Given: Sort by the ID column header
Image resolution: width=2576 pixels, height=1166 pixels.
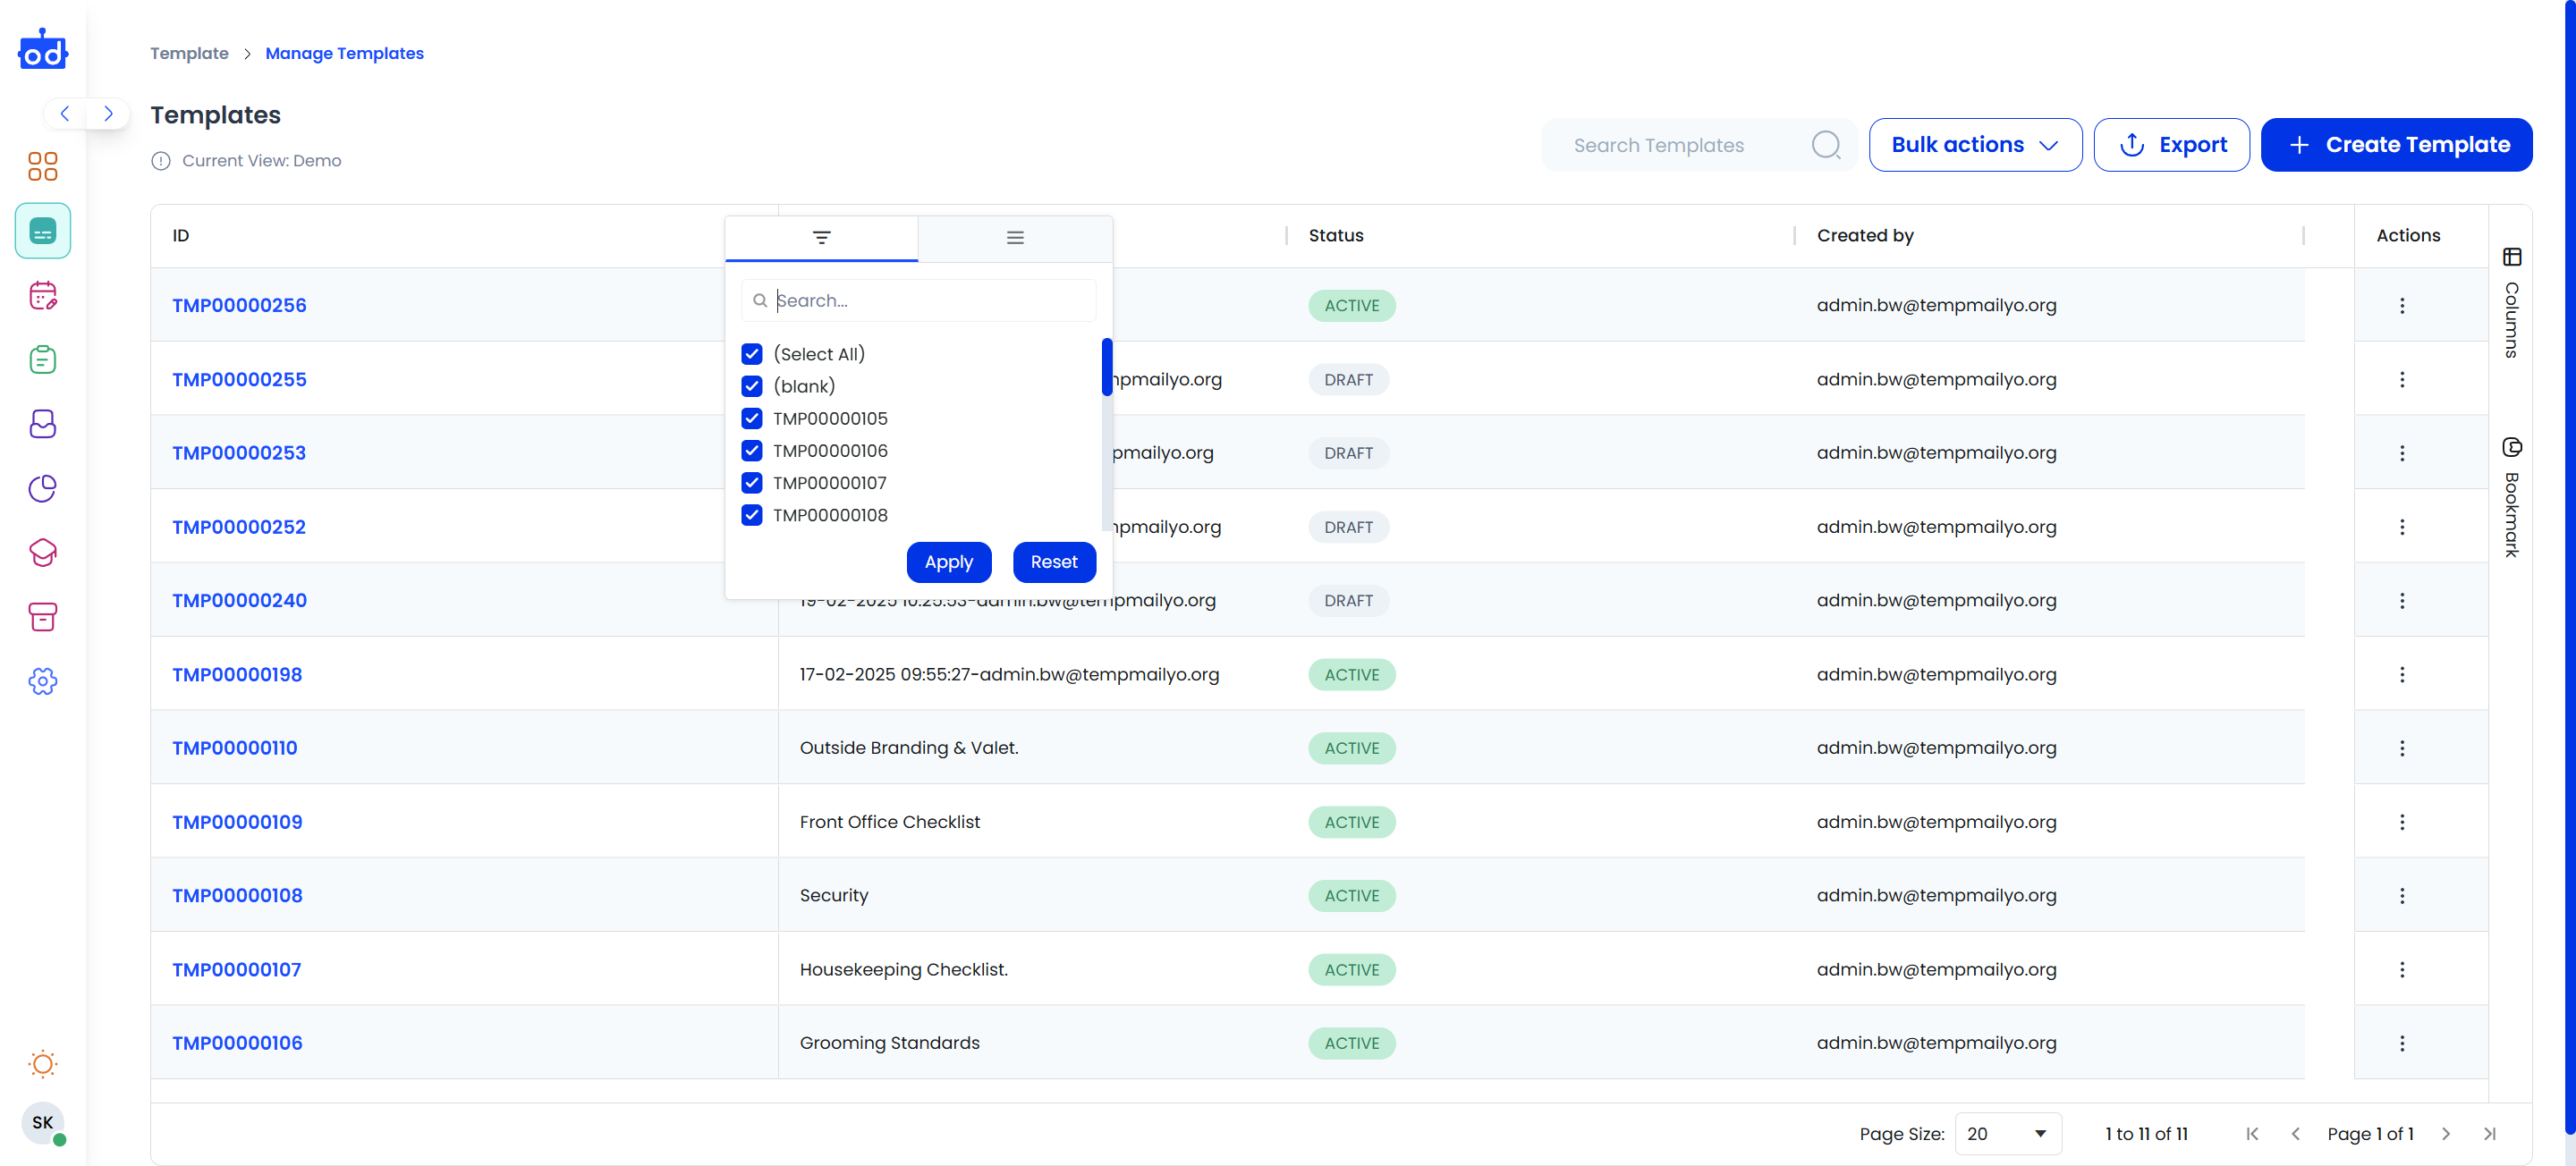Looking at the screenshot, I should click(x=180, y=236).
